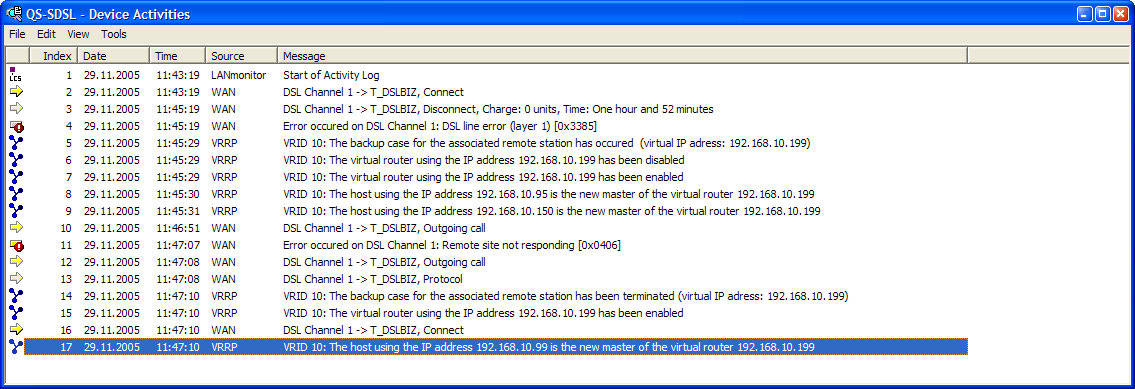Click error icon for Remote site not responding
This screenshot has width=1135, height=389.
tap(16, 245)
